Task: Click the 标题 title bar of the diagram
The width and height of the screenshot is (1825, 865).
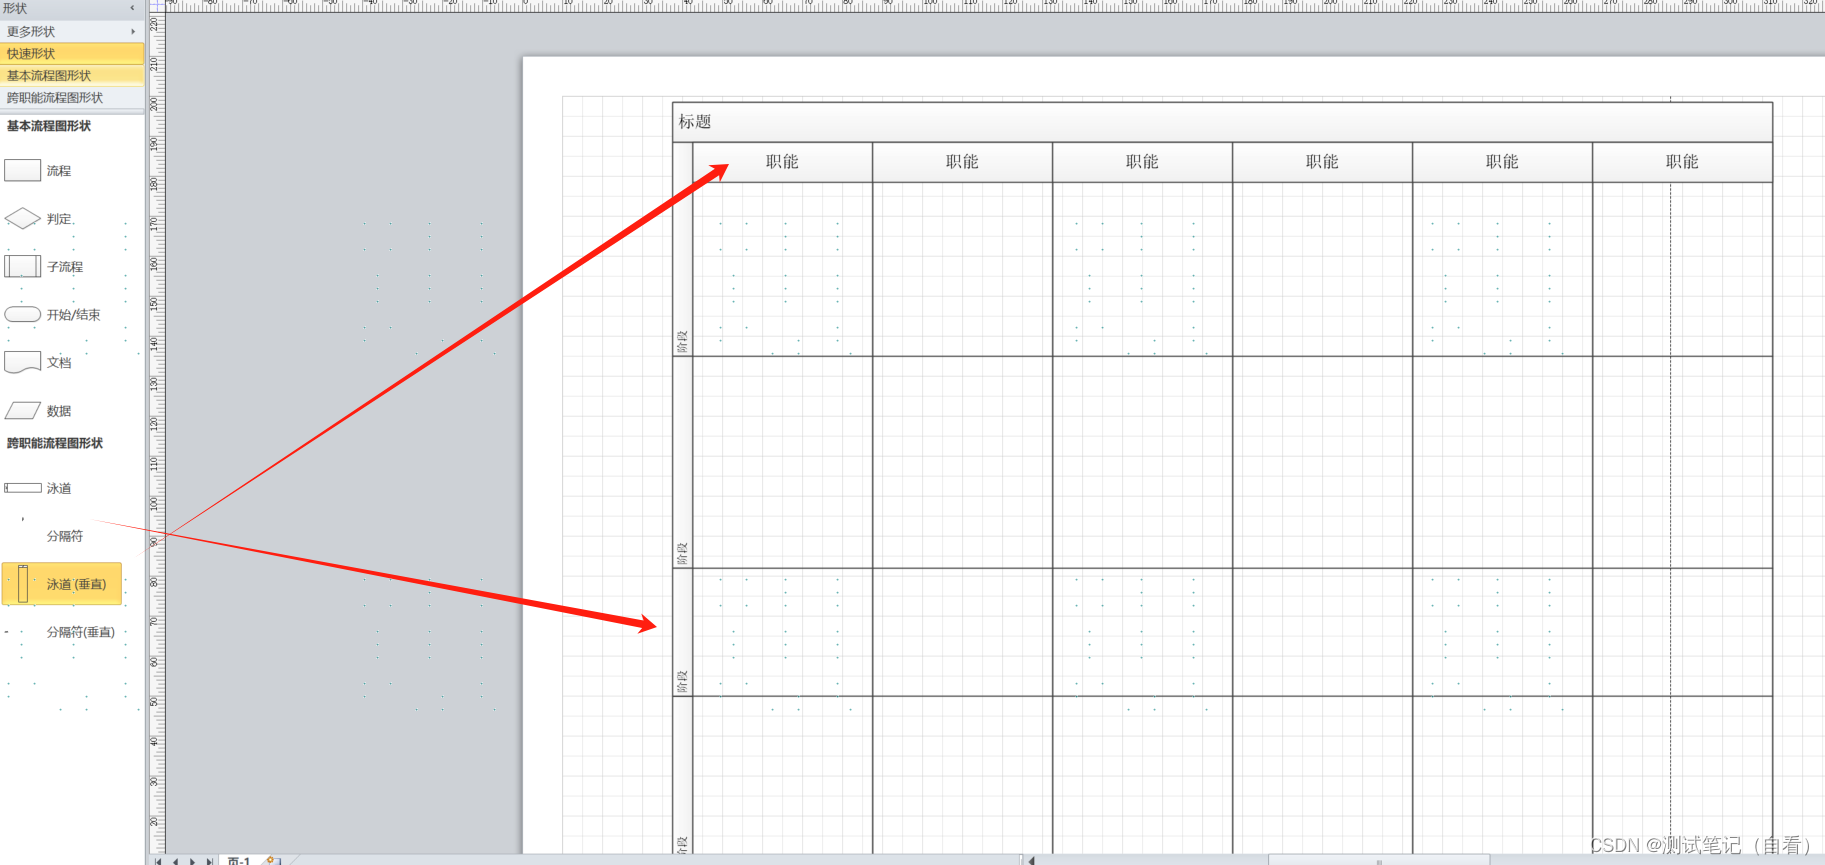Action: (1222, 121)
